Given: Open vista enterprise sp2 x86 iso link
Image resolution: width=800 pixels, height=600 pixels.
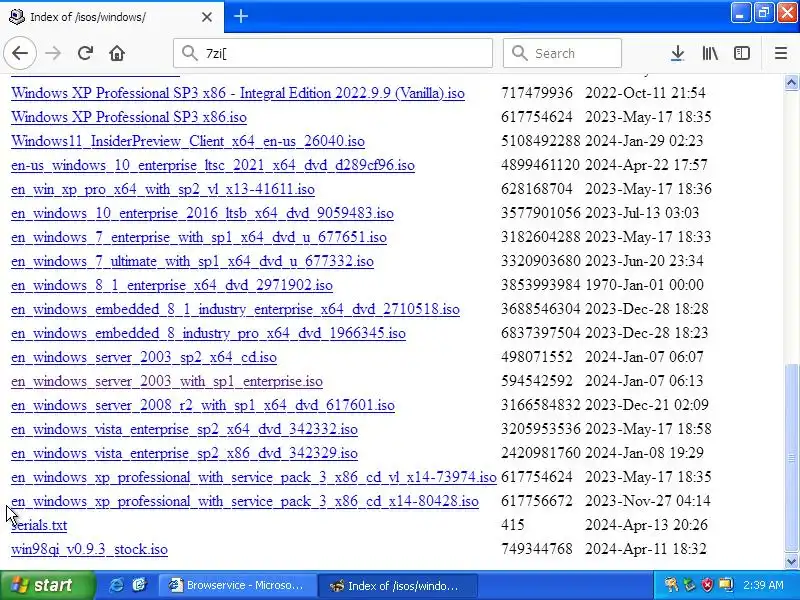Looking at the screenshot, I should (x=184, y=453).
